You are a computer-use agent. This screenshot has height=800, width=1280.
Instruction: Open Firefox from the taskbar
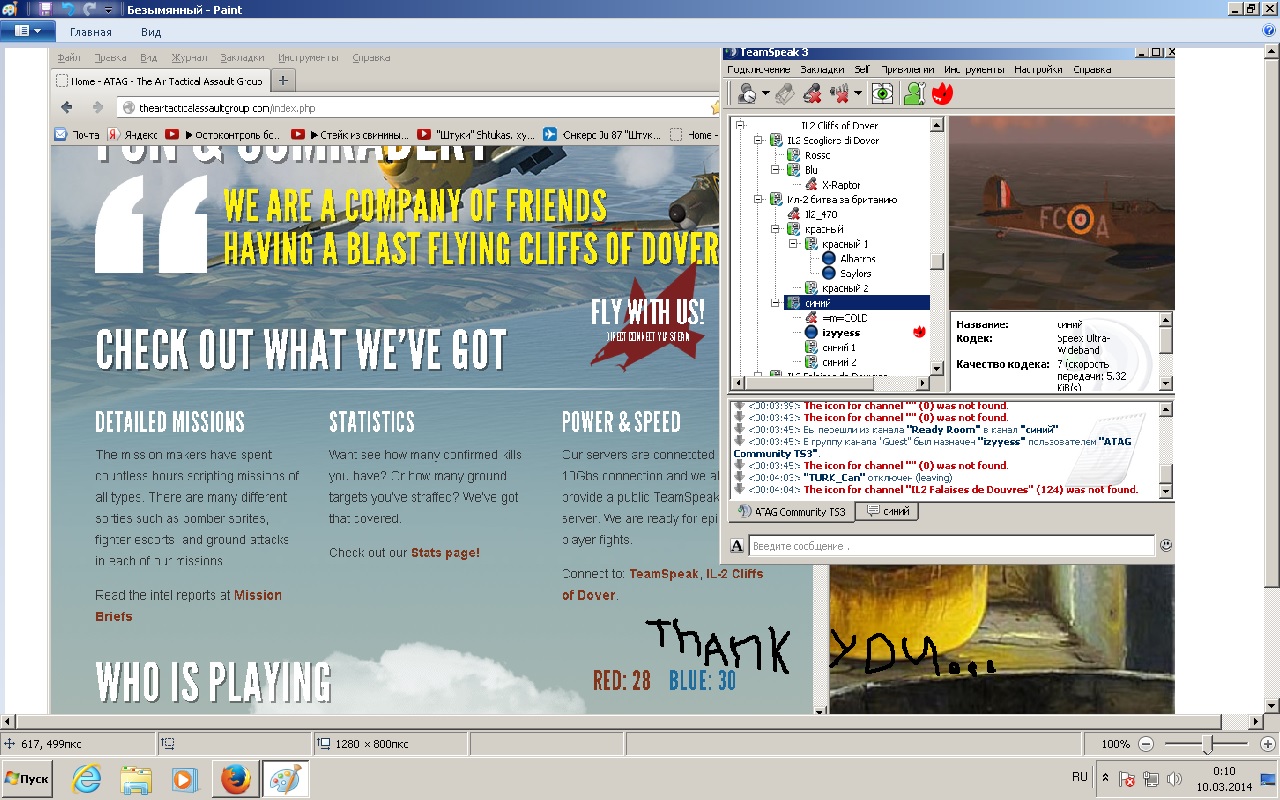pyautogui.click(x=236, y=779)
